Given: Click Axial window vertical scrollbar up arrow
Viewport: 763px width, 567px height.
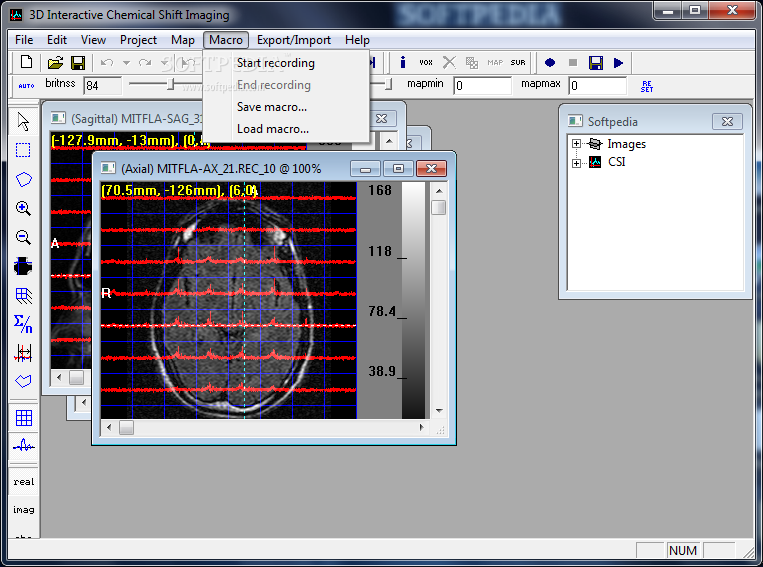Looking at the screenshot, I should 439,191.
